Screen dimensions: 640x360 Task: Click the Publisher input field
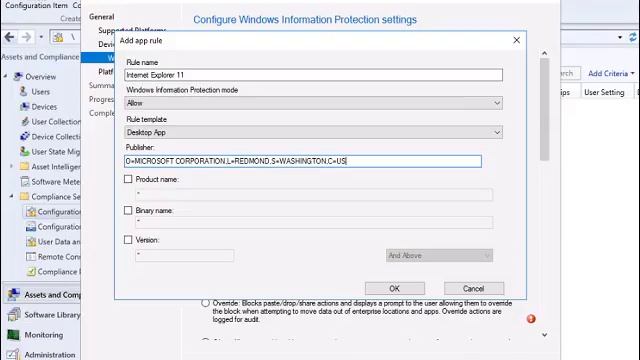[x=303, y=161]
